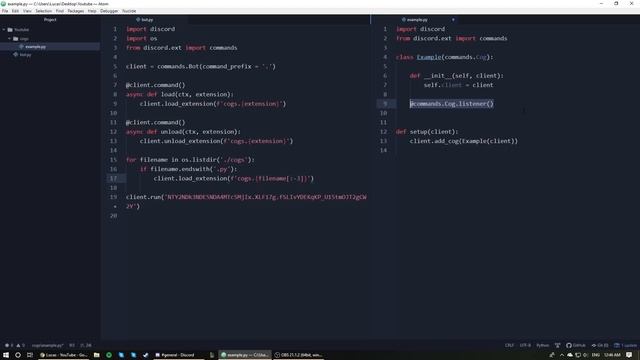This screenshot has width=640, height=360.
Task: Open the Windows Start menu
Action: pos(6,355)
